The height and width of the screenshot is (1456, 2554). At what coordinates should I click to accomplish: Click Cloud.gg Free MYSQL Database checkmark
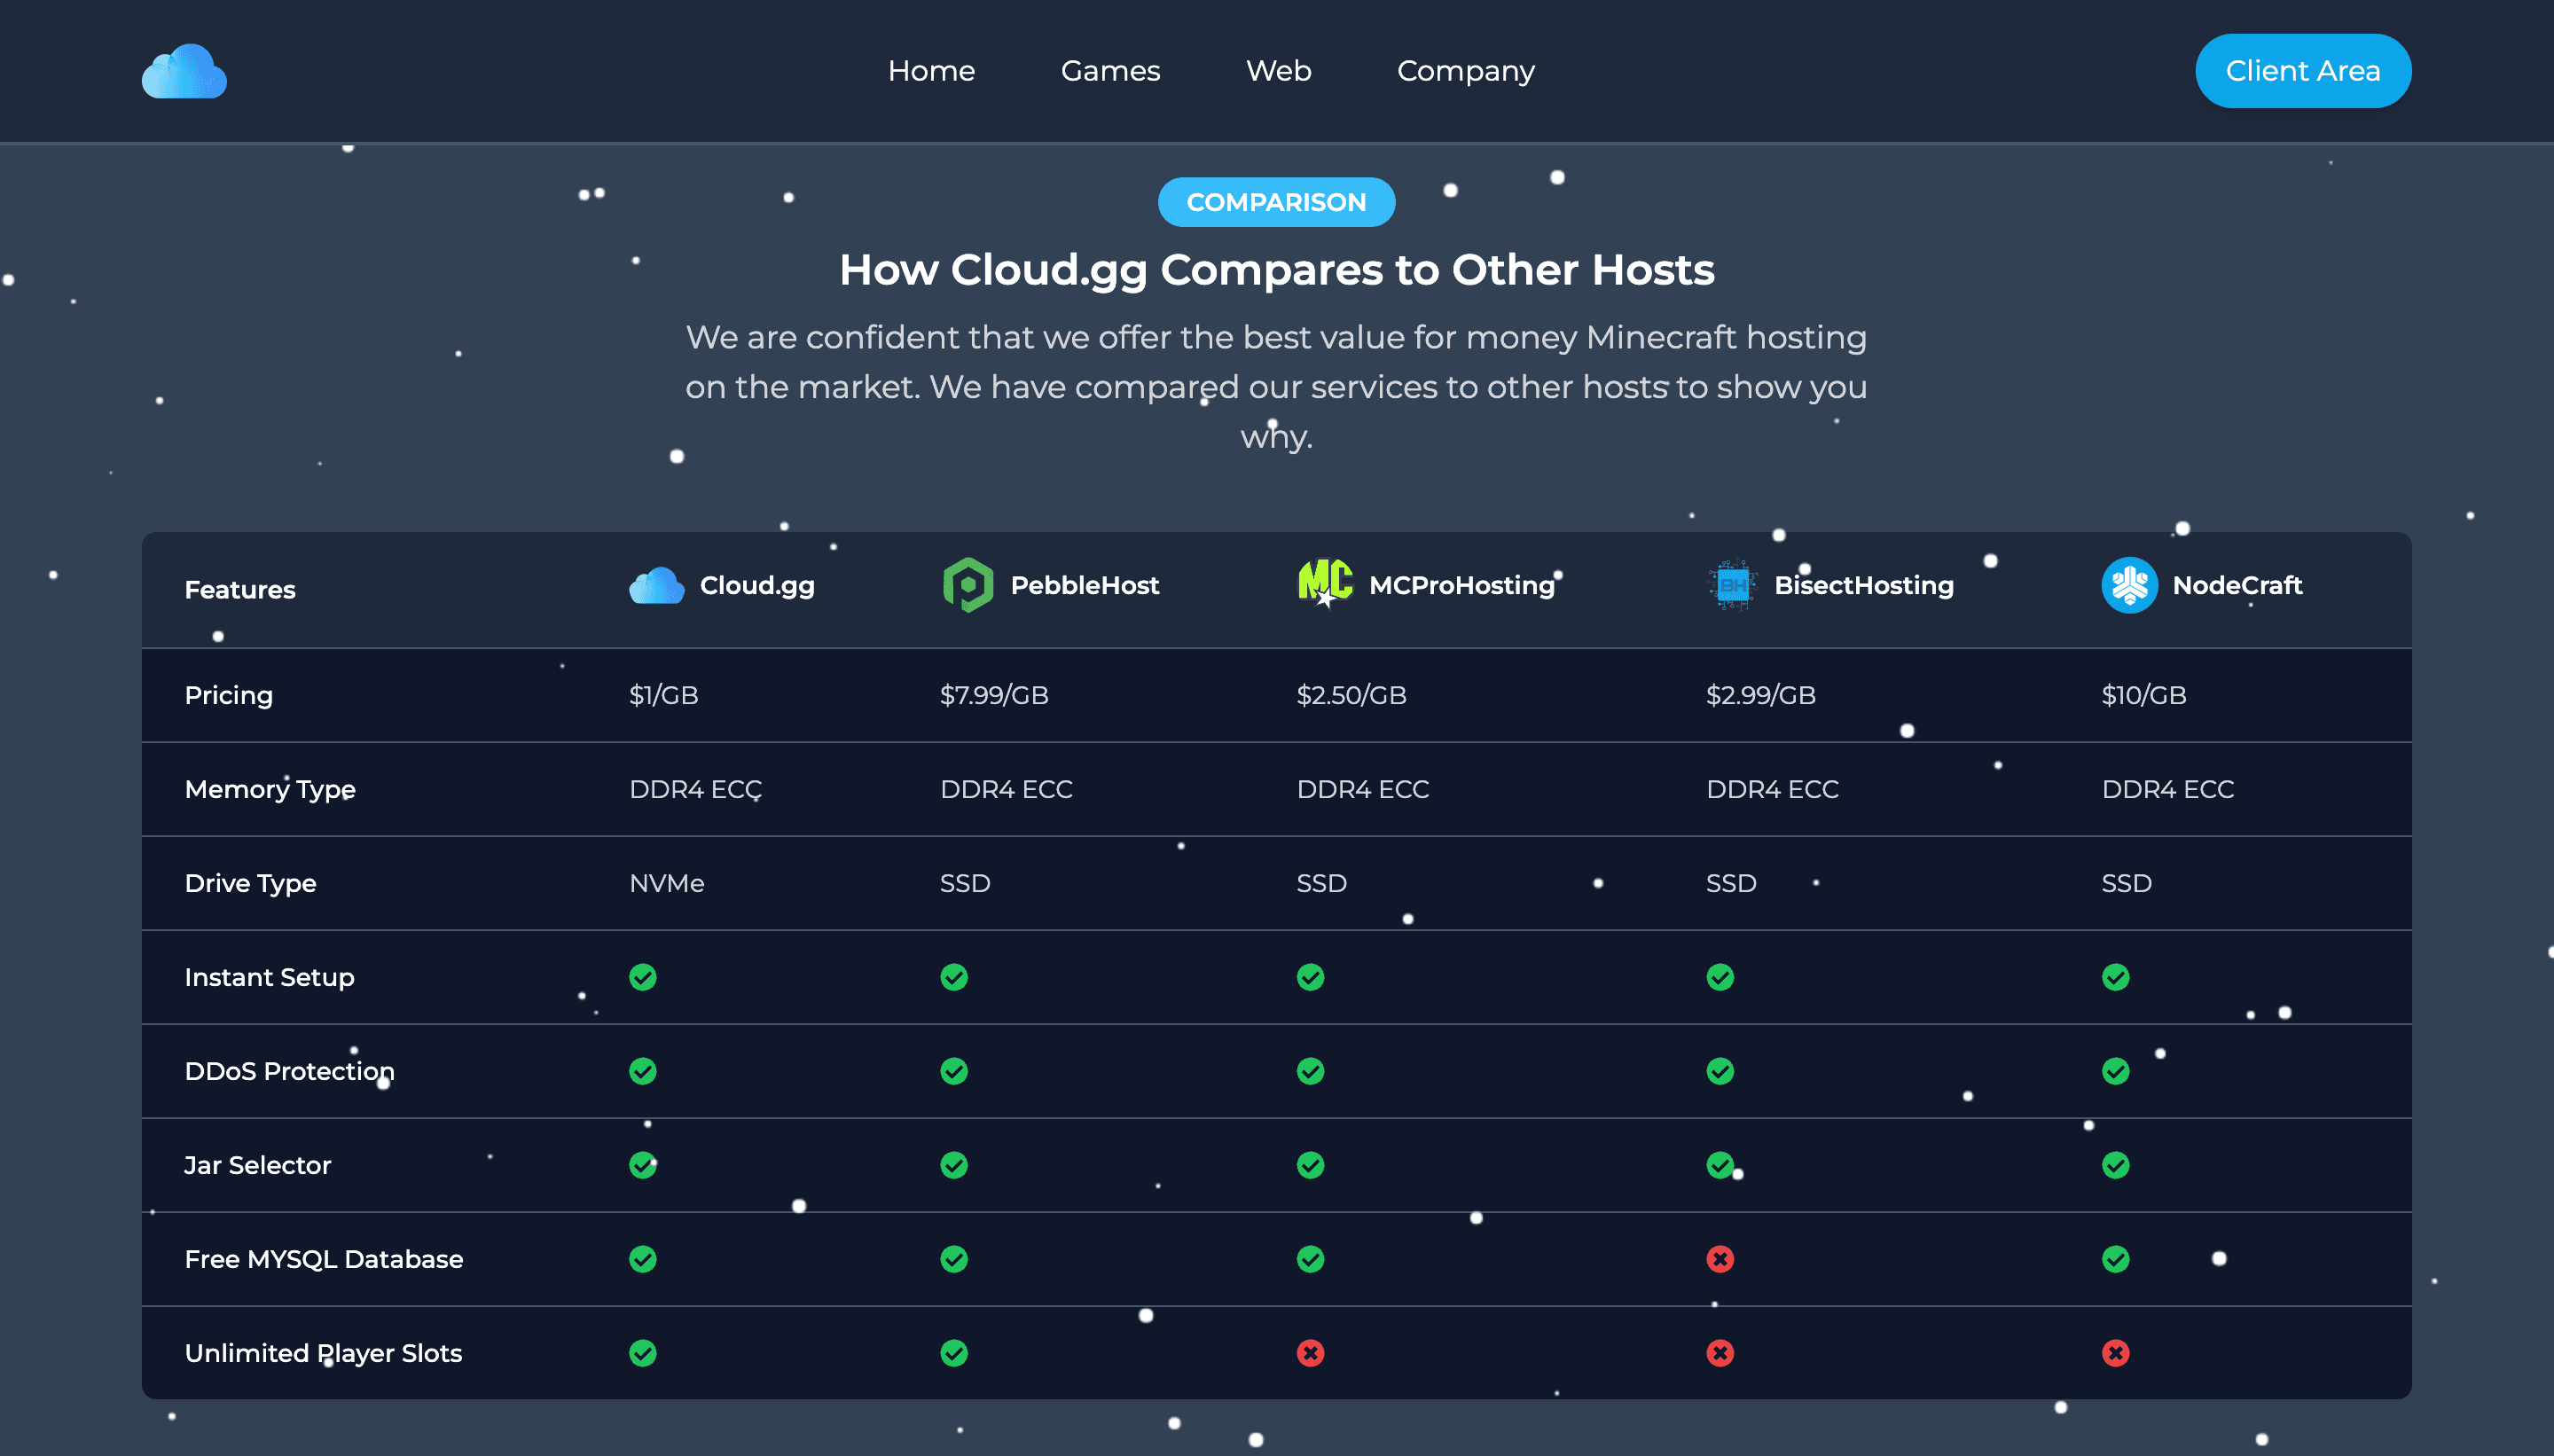click(643, 1259)
